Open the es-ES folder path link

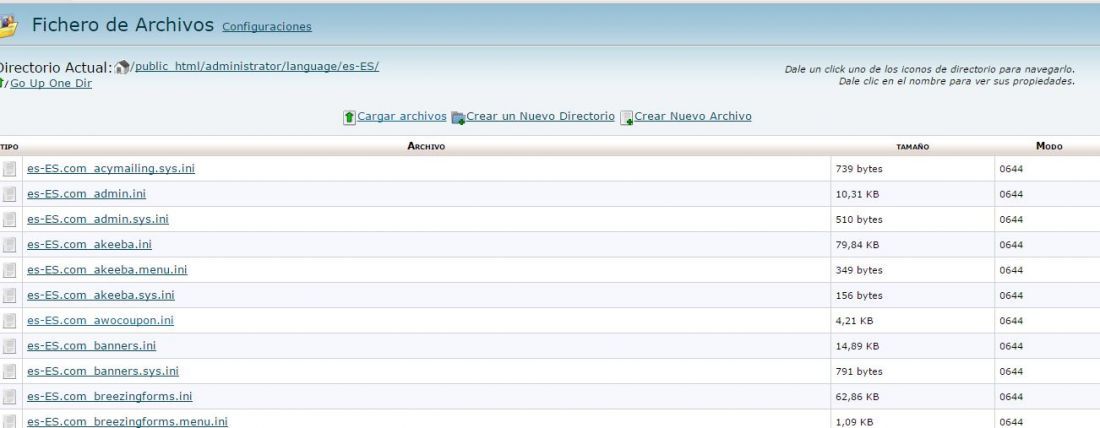pyautogui.click(x=358, y=67)
